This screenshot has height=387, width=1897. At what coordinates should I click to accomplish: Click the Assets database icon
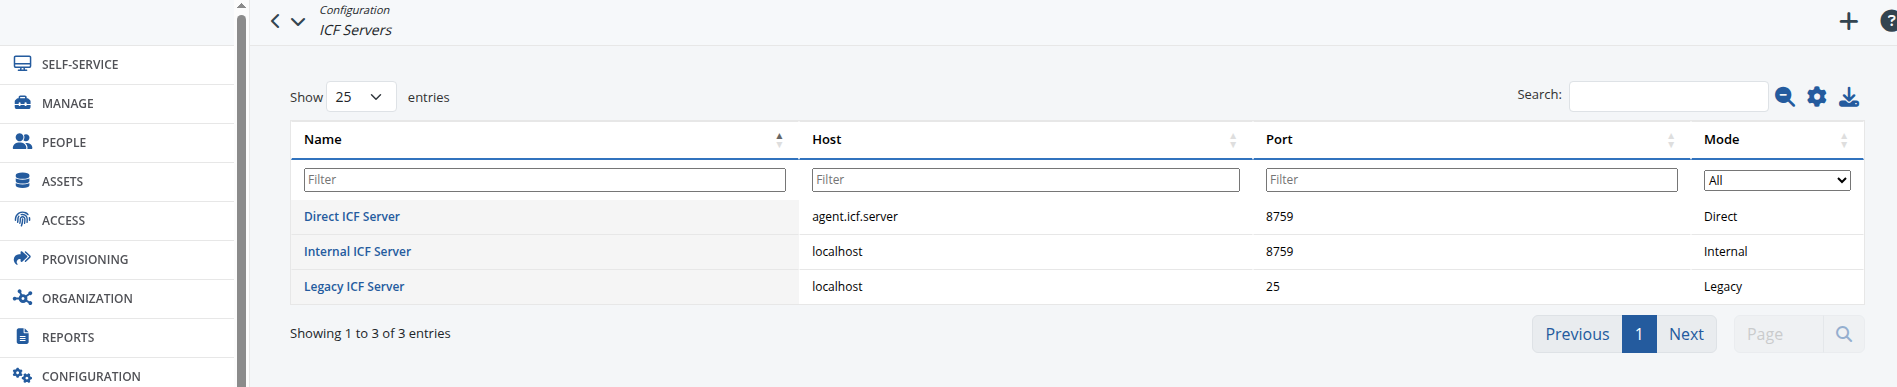click(22, 180)
